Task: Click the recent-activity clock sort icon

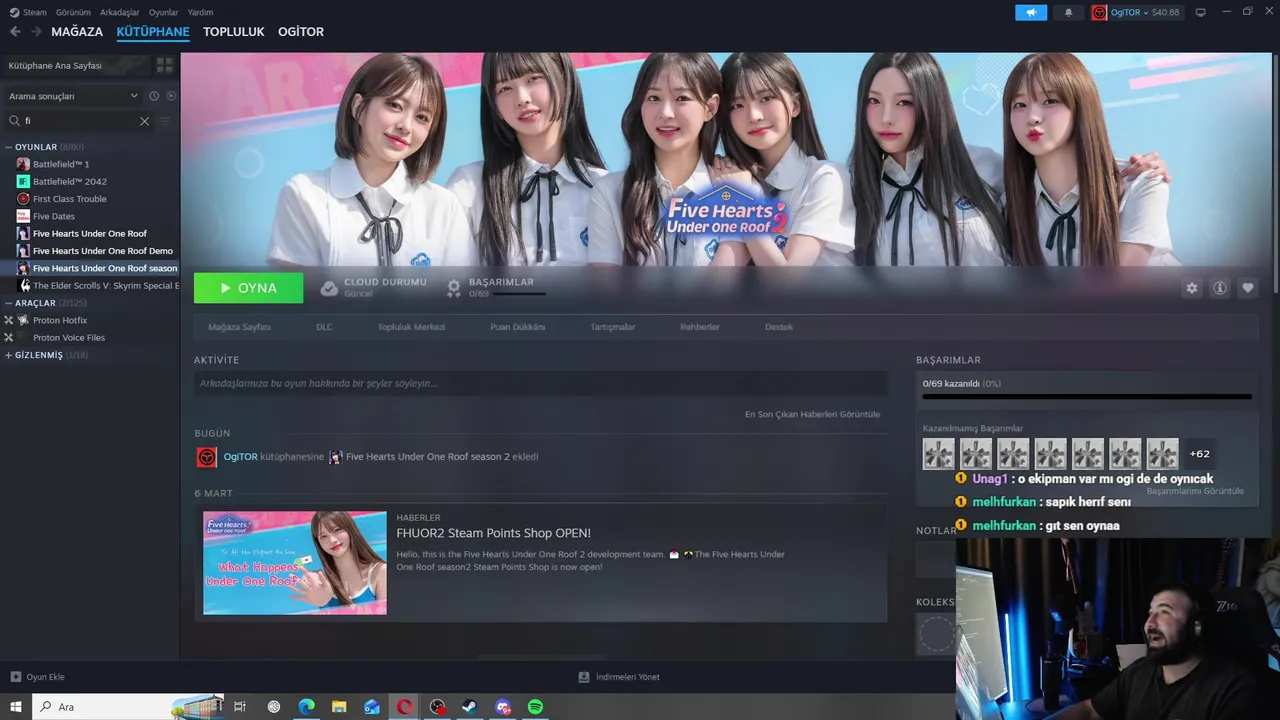Action: tap(154, 96)
